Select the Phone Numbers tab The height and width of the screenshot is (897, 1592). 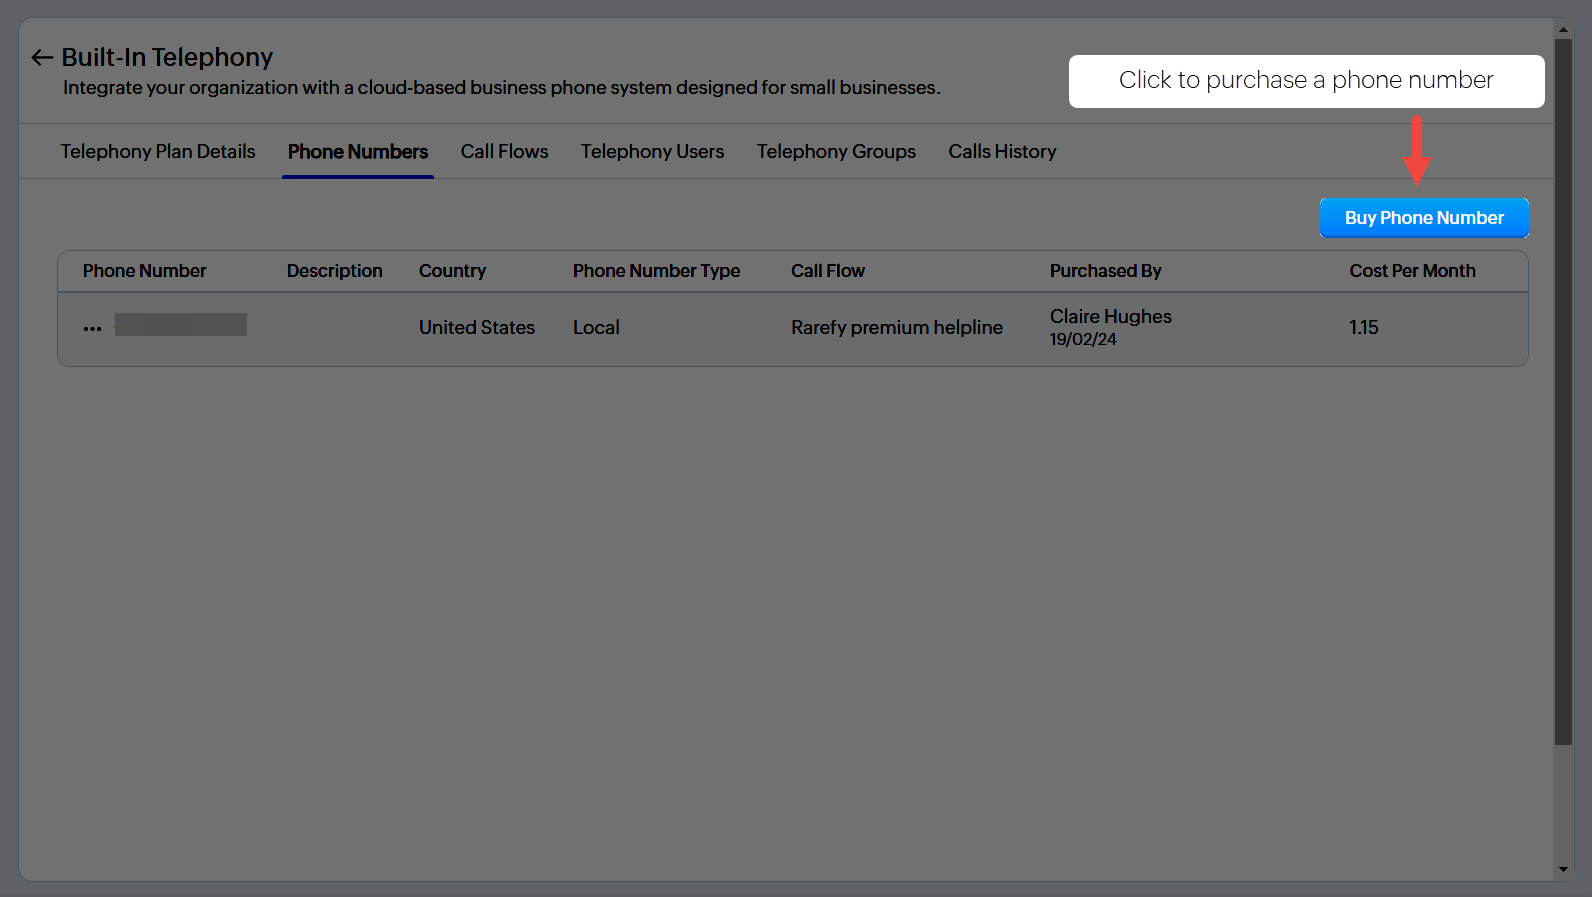[x=358, y=152]
